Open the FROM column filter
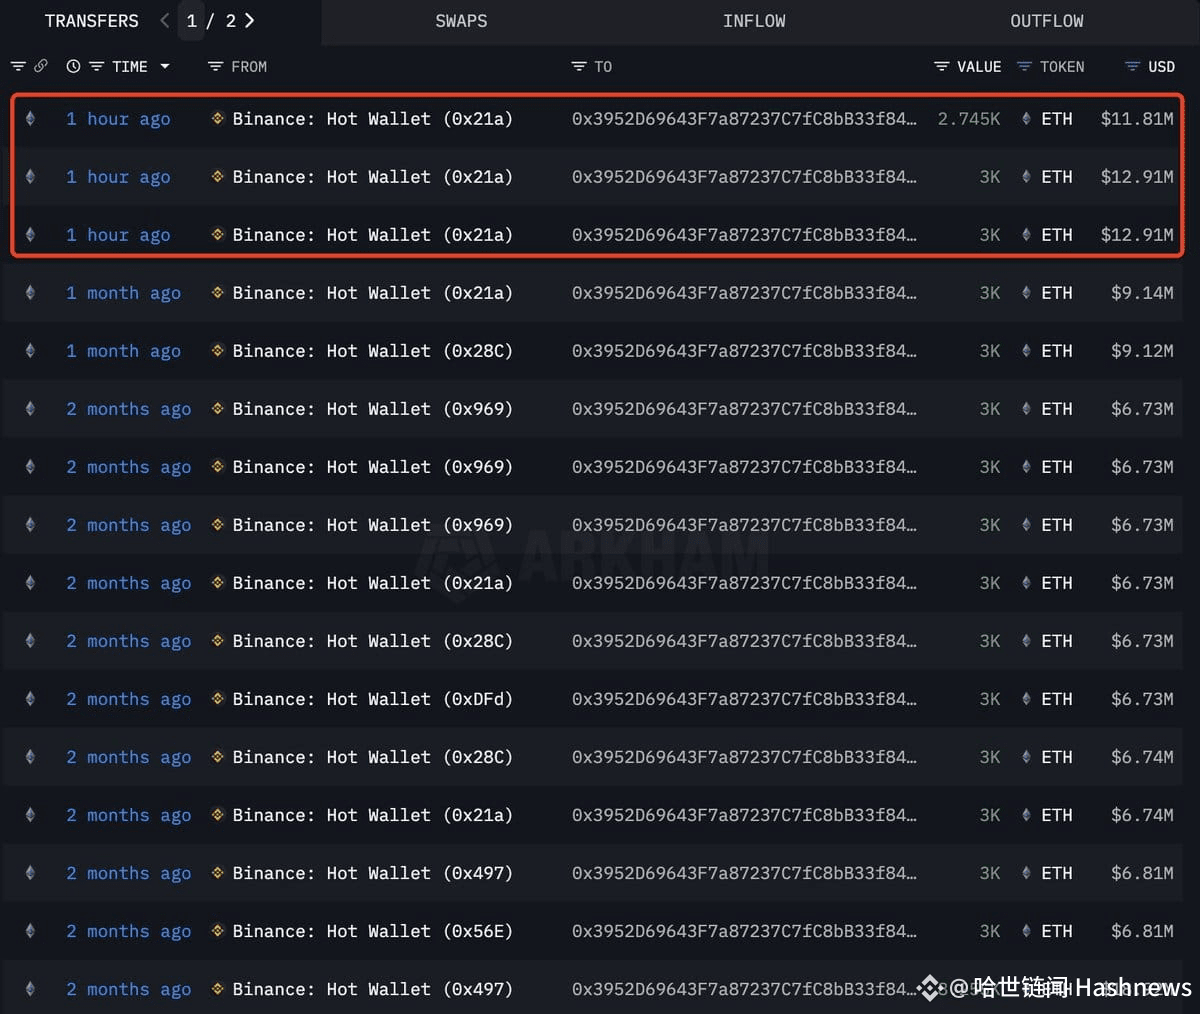Image resolution: width=1200 pixels, height=1014 pixels. click(215, 67)
